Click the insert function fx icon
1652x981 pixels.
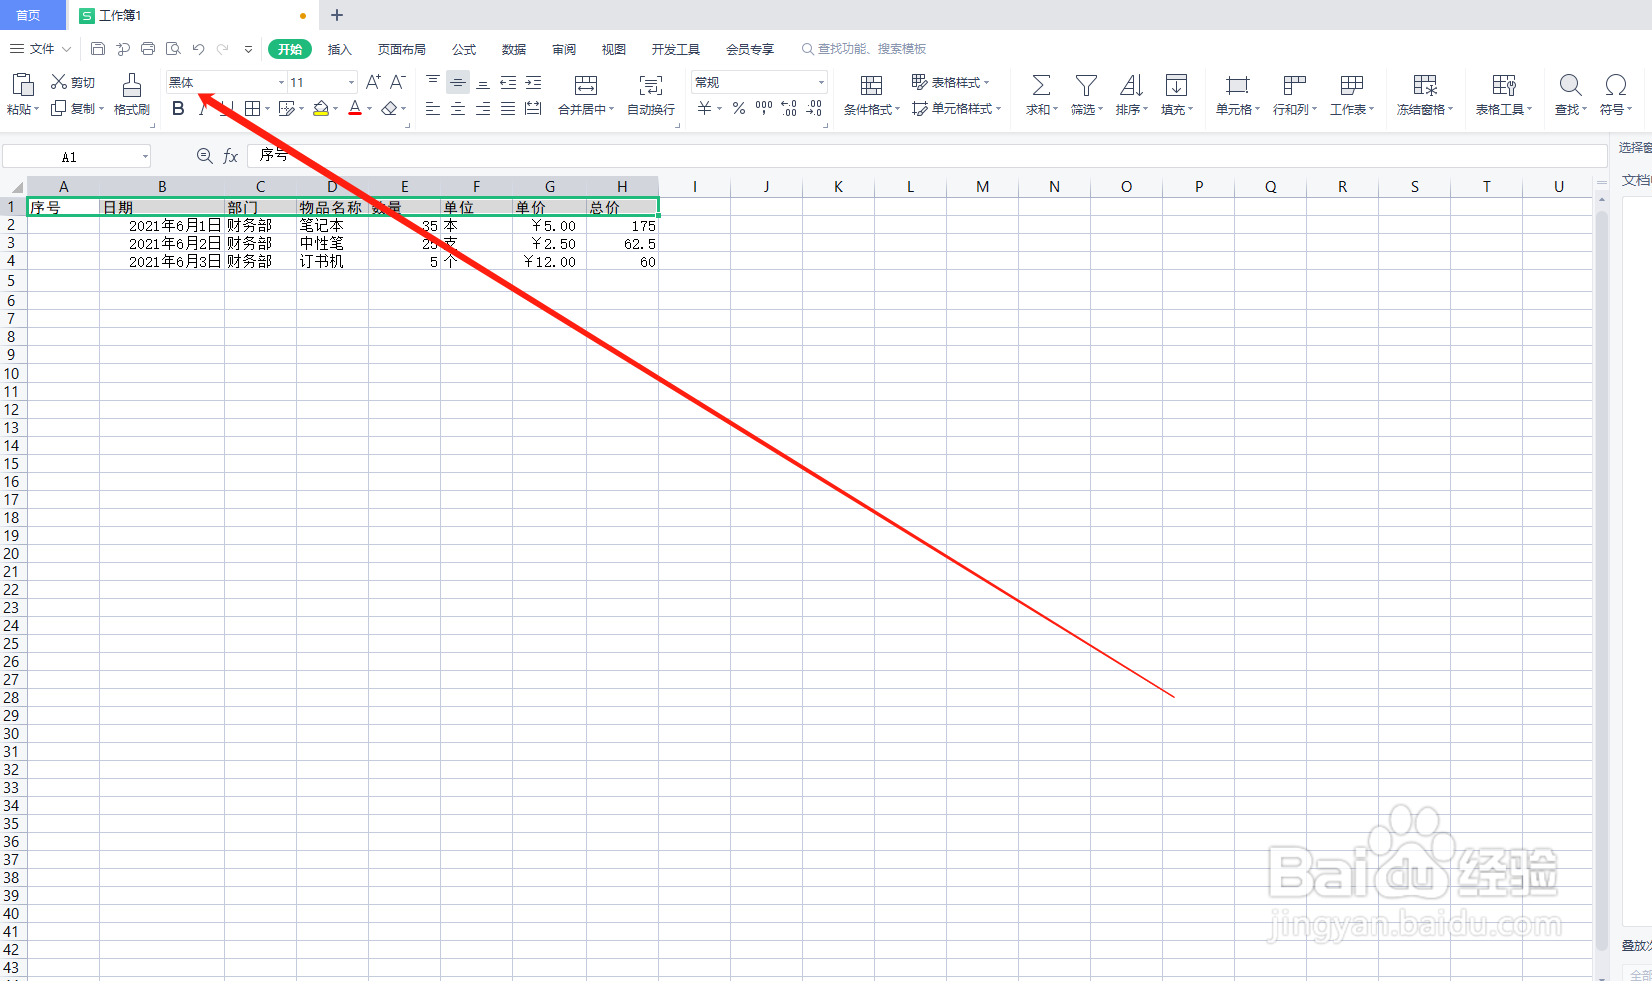click(x=230, y=156)
